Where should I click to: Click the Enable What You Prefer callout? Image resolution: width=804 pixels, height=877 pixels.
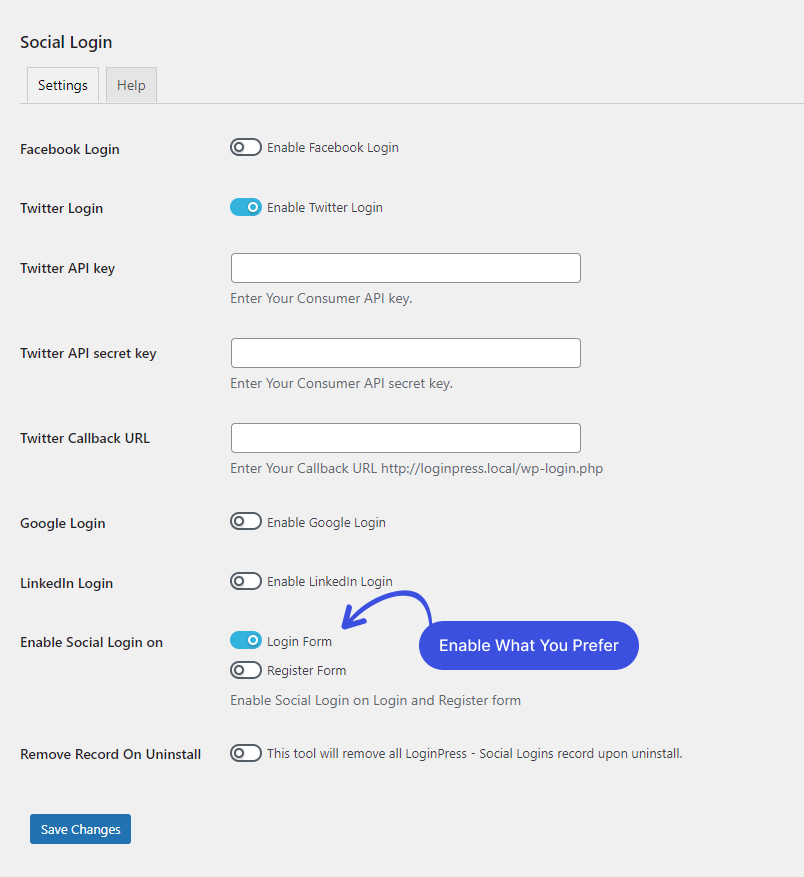(x=529, y=645)
